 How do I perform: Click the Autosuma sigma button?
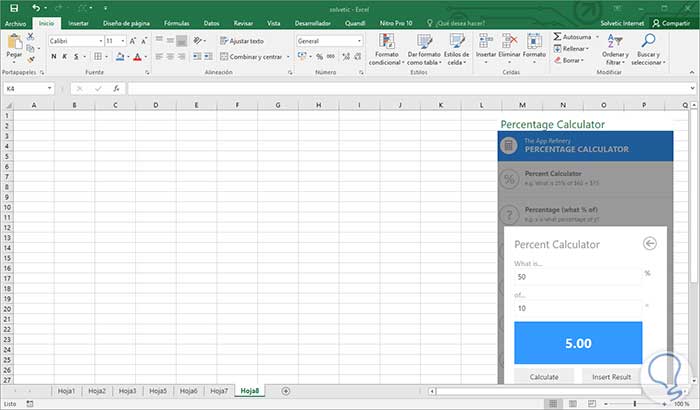point(572,37)
